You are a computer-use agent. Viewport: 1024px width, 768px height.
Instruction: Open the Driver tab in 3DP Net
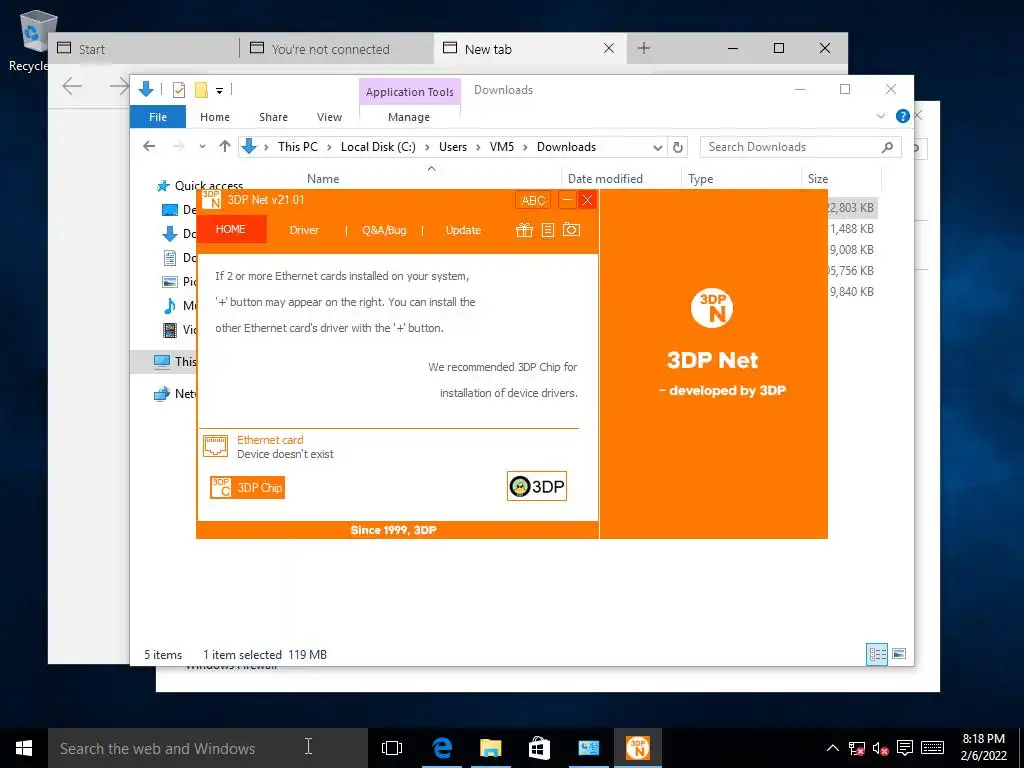304,230
